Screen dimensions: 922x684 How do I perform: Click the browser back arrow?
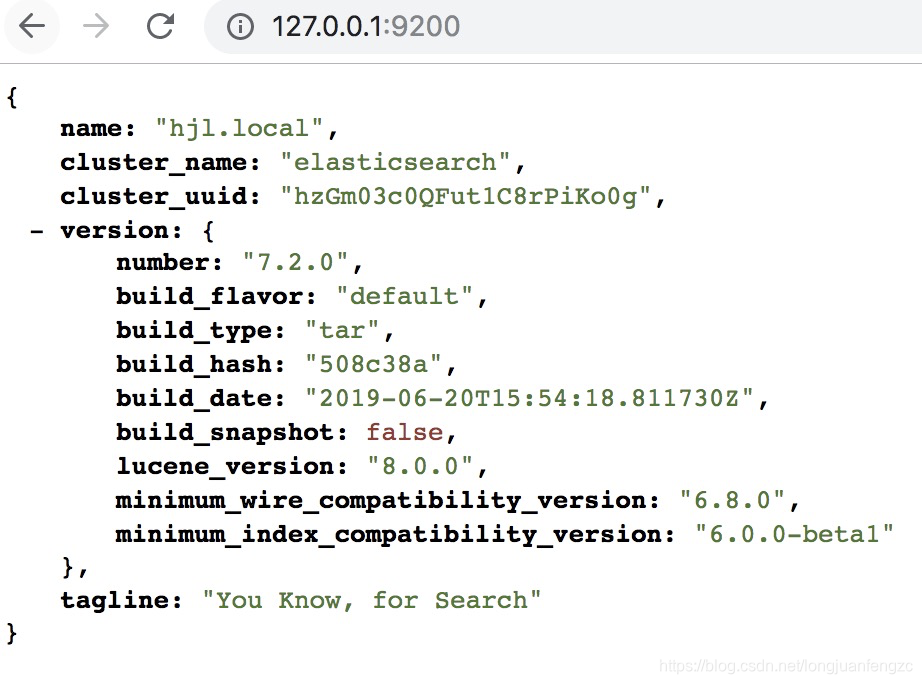tap(32, 26)
